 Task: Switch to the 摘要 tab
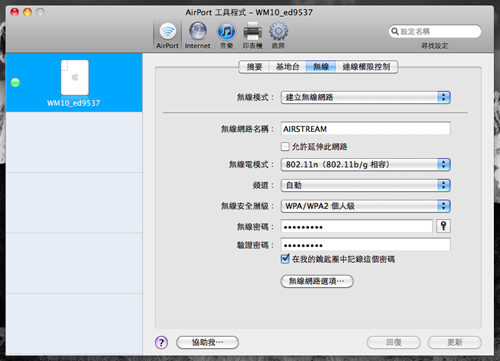point(254,67)
